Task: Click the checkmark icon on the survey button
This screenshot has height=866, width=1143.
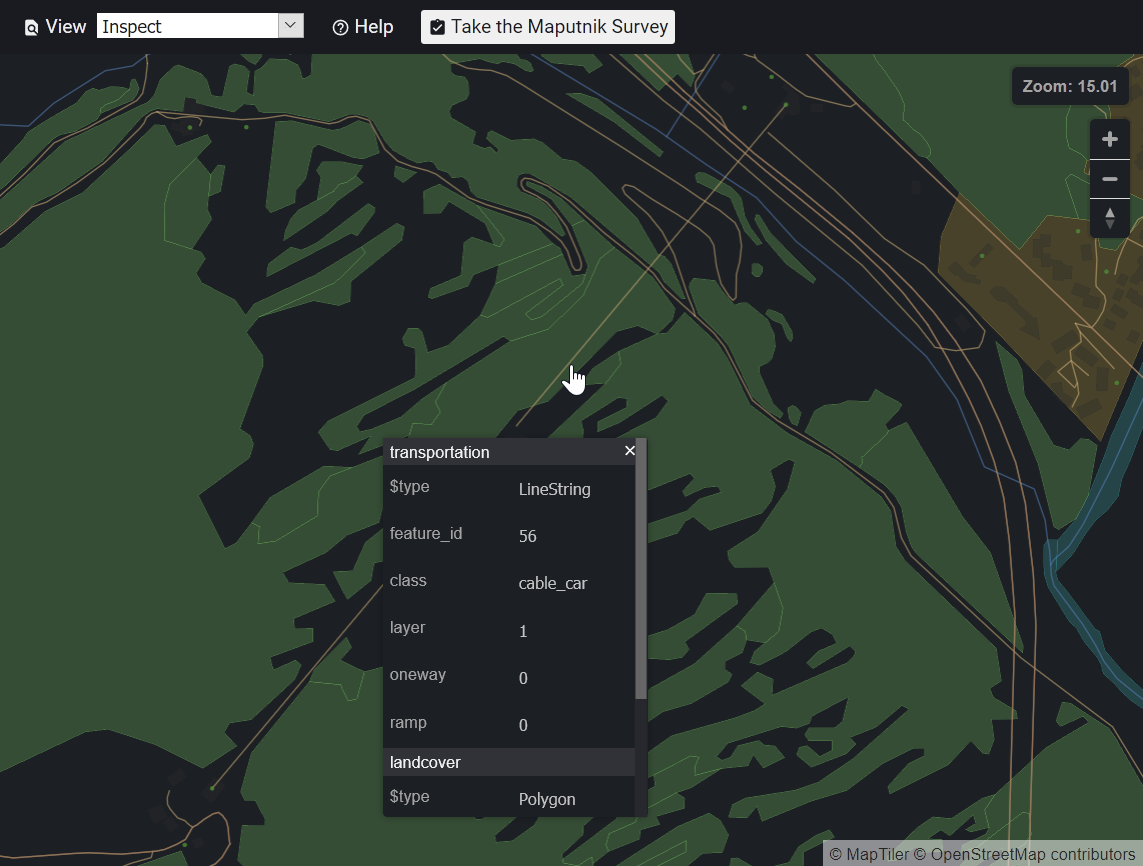Action: click(437, 27)
